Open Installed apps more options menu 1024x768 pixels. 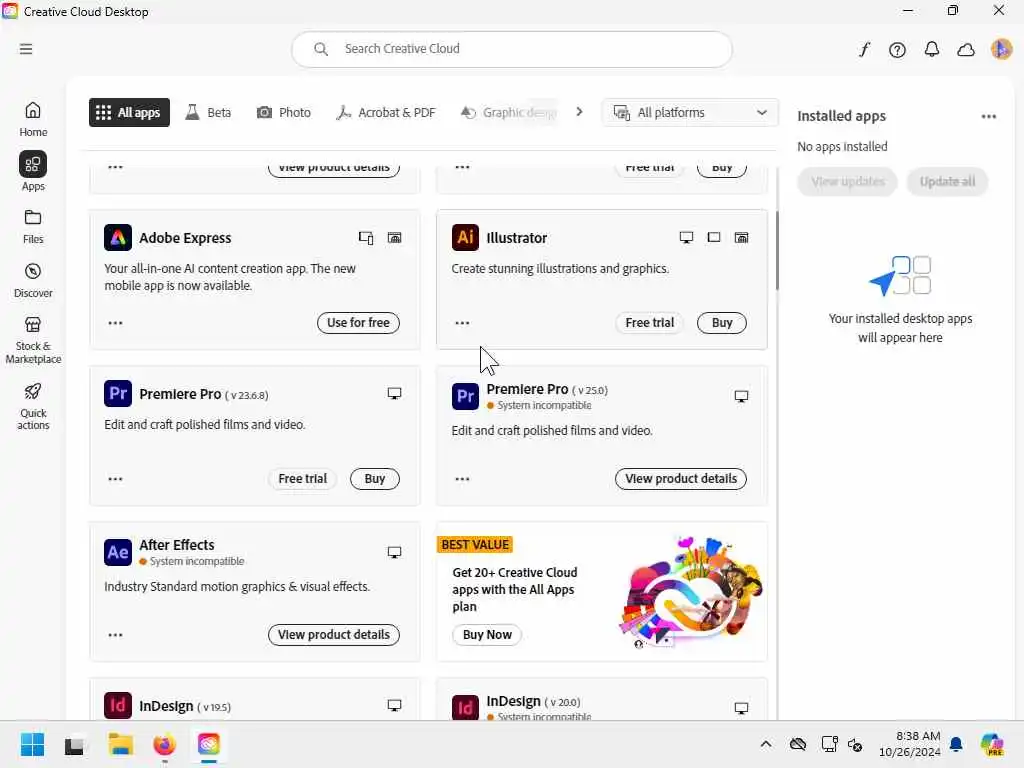click(x=988, y=116)
